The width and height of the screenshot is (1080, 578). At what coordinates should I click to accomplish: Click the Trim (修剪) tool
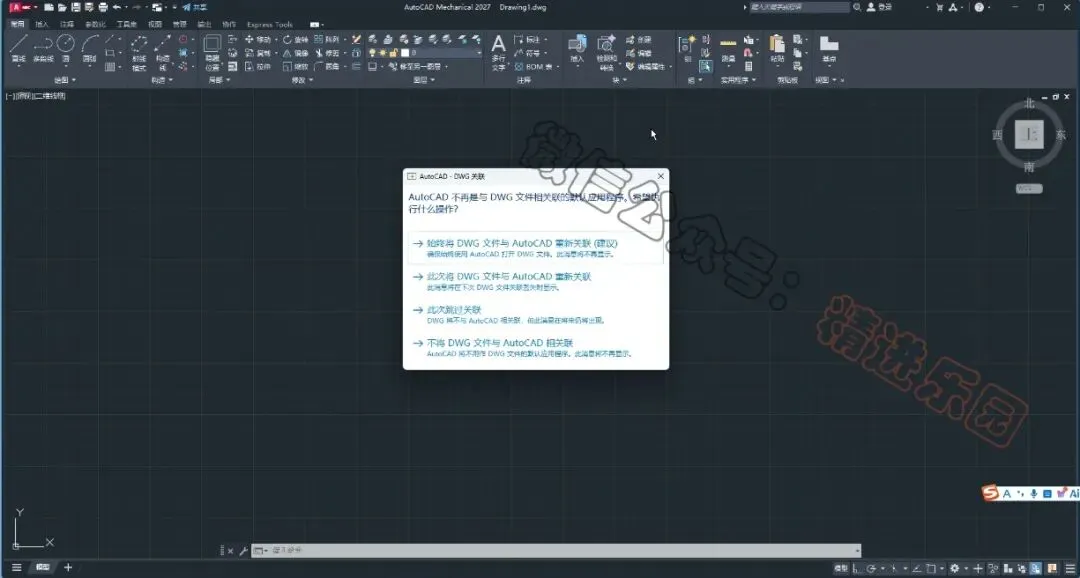point(327,53)
